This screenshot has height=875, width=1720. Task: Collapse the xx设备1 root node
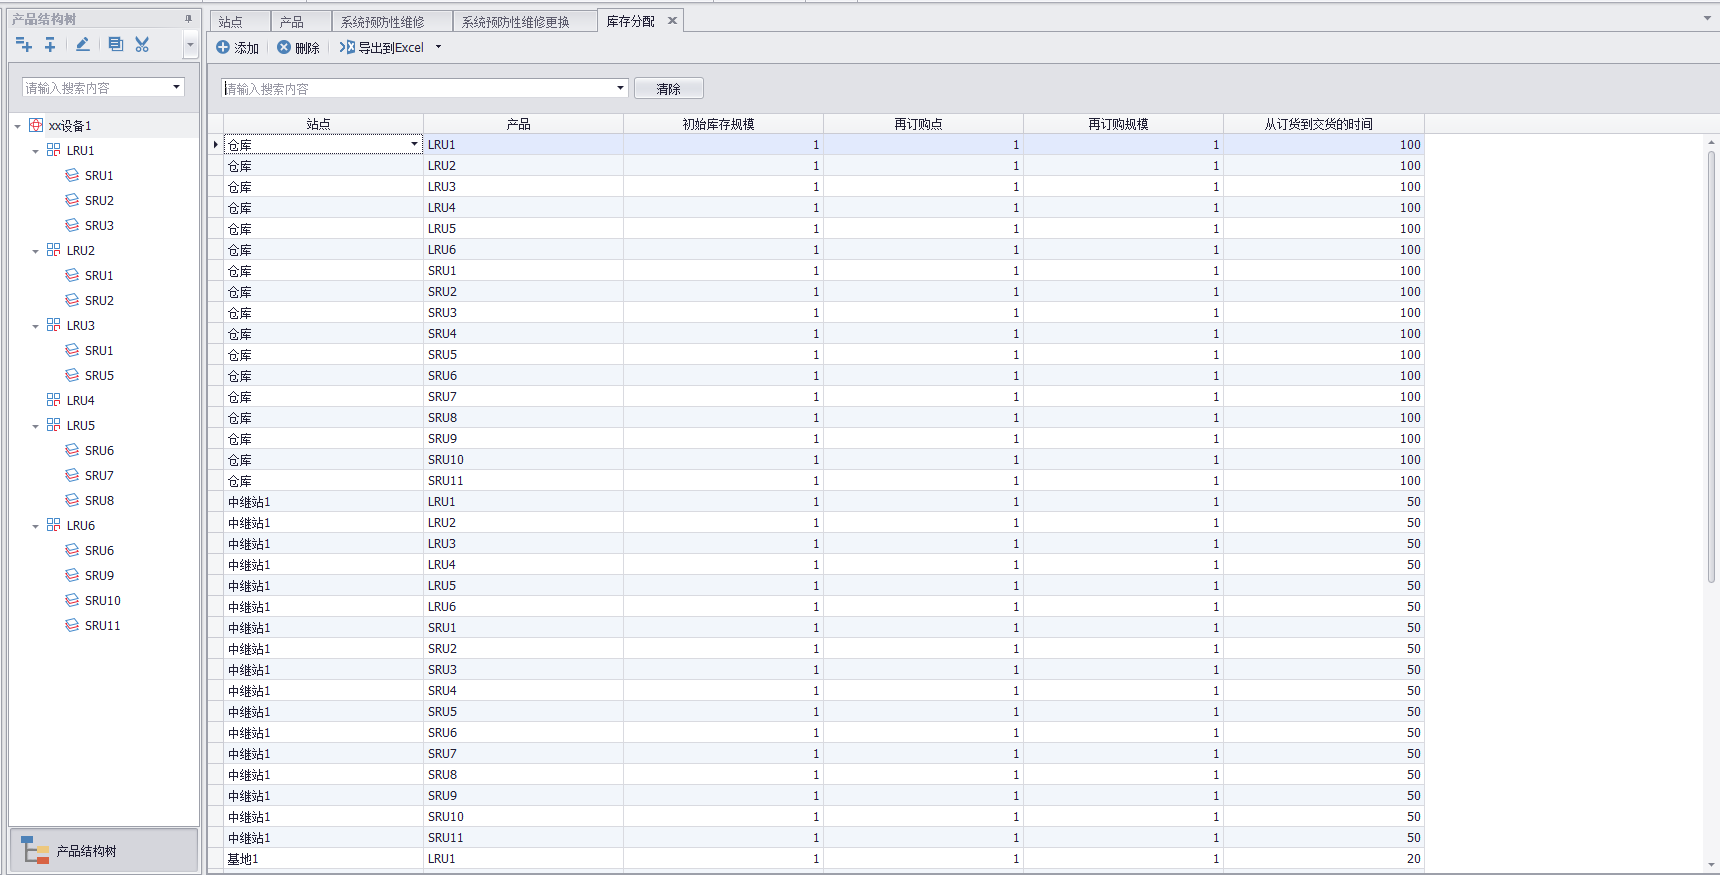click(x=18, y=126)
